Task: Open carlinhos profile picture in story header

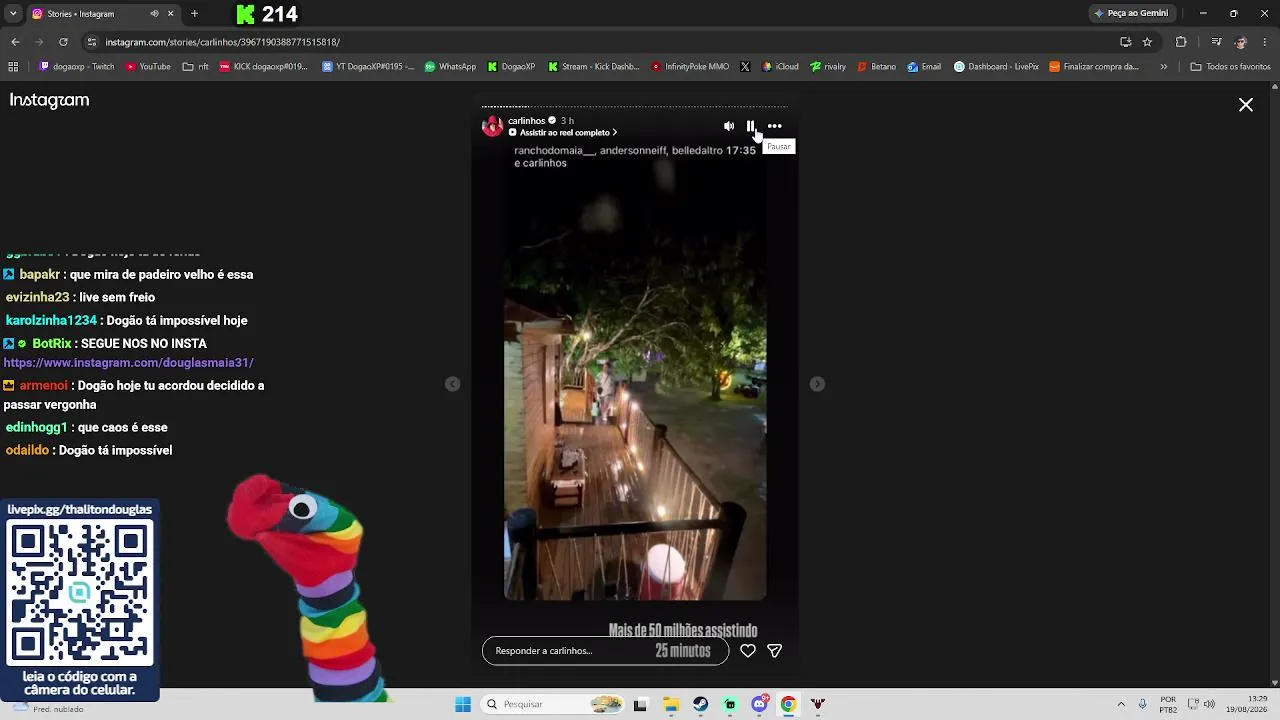Action: pos(493,126)
